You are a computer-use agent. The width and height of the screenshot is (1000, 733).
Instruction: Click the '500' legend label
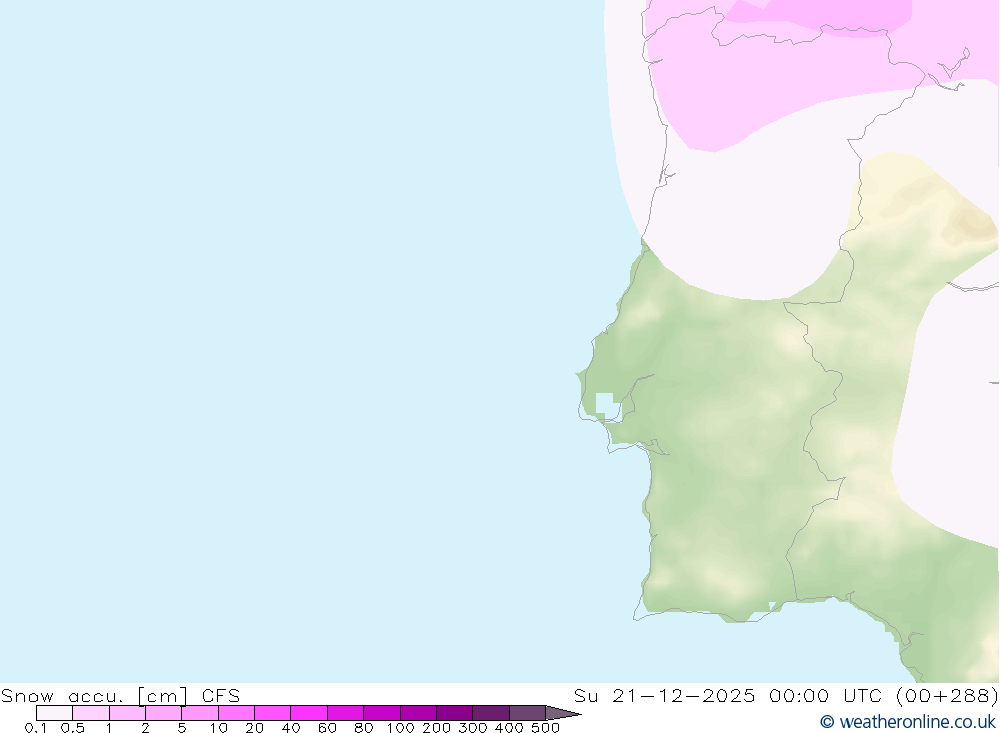pyautogui.click(x=545, y=727)
